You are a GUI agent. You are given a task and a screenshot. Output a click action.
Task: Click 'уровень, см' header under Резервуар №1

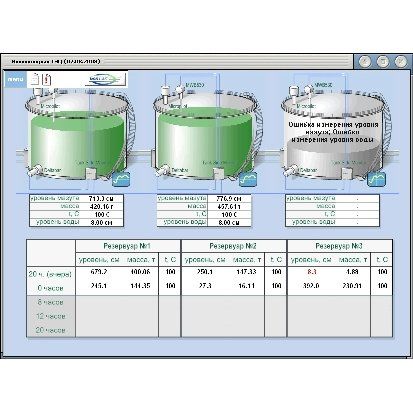tap(99, 260)
